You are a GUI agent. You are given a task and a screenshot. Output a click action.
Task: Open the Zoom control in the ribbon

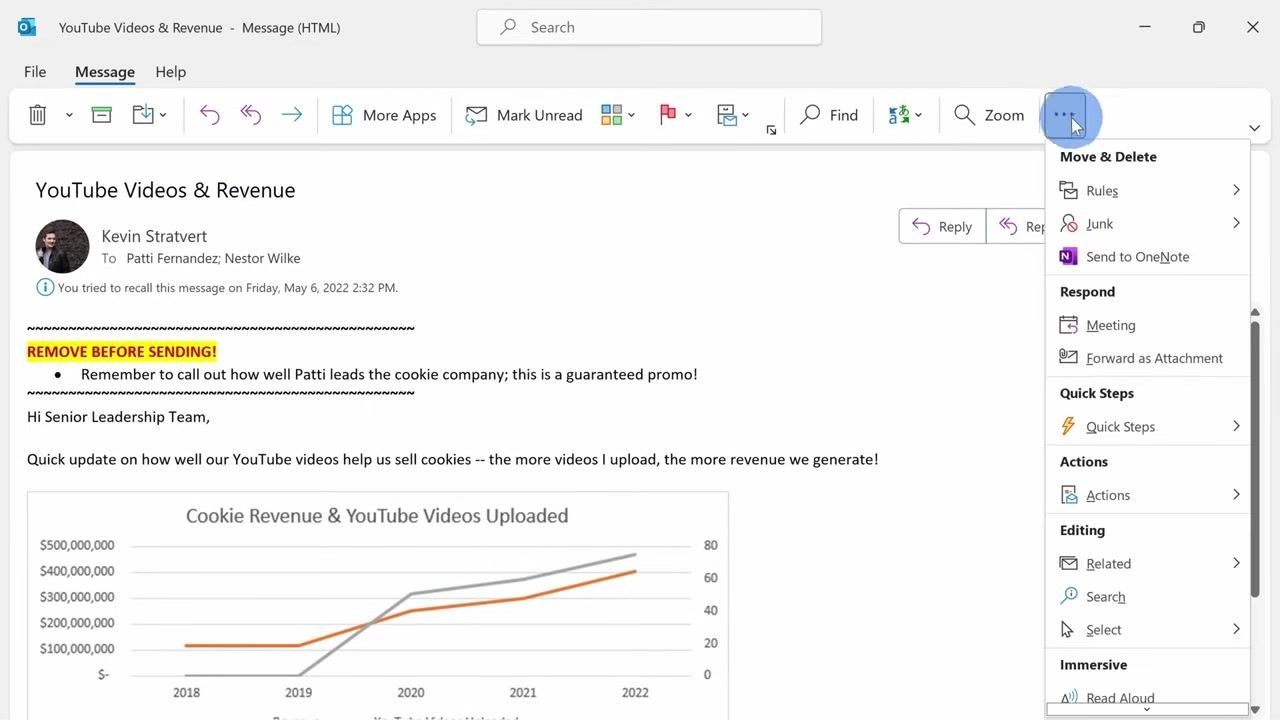[988, 115]
